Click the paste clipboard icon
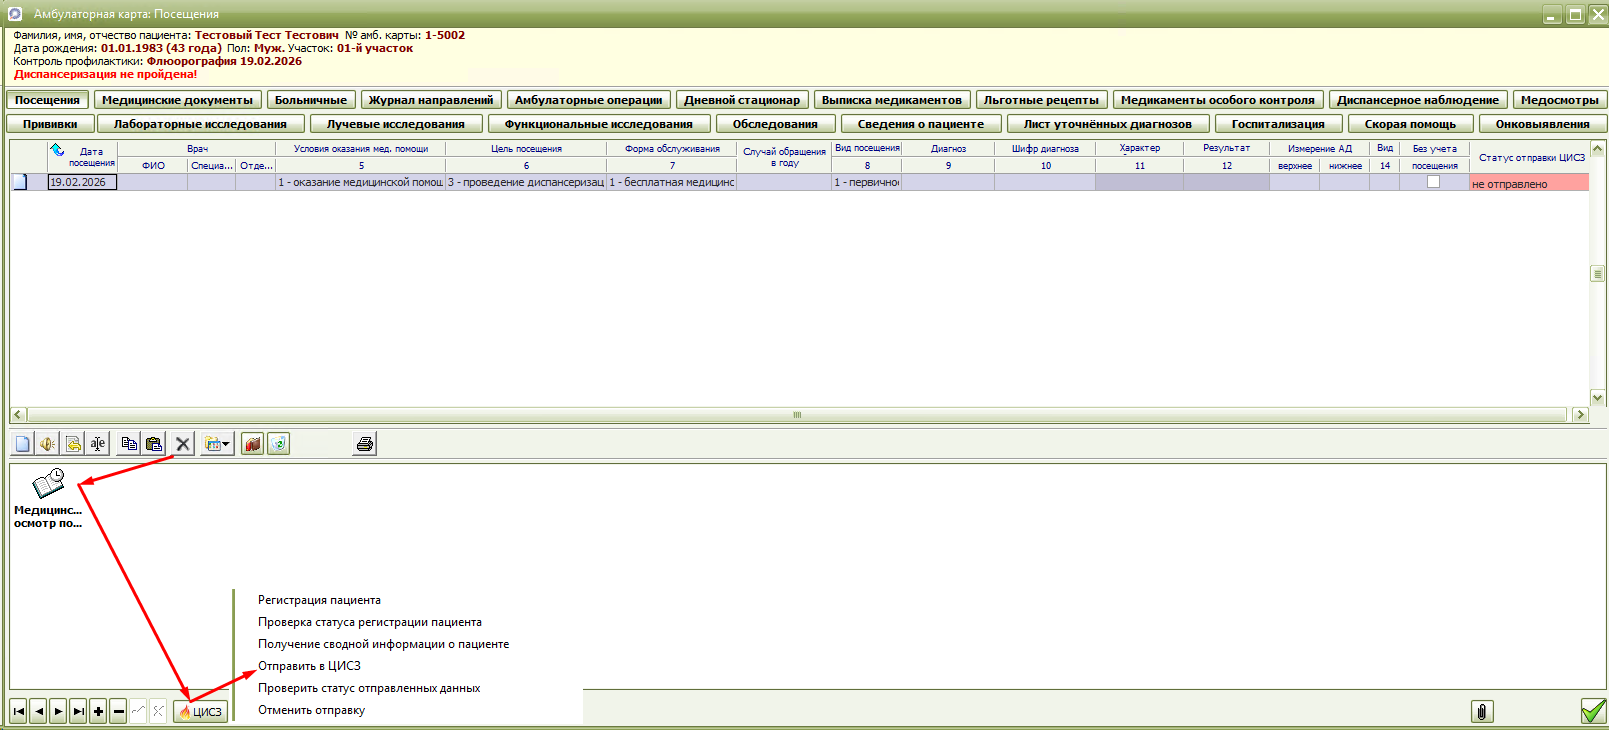 (x=154, y=444)
